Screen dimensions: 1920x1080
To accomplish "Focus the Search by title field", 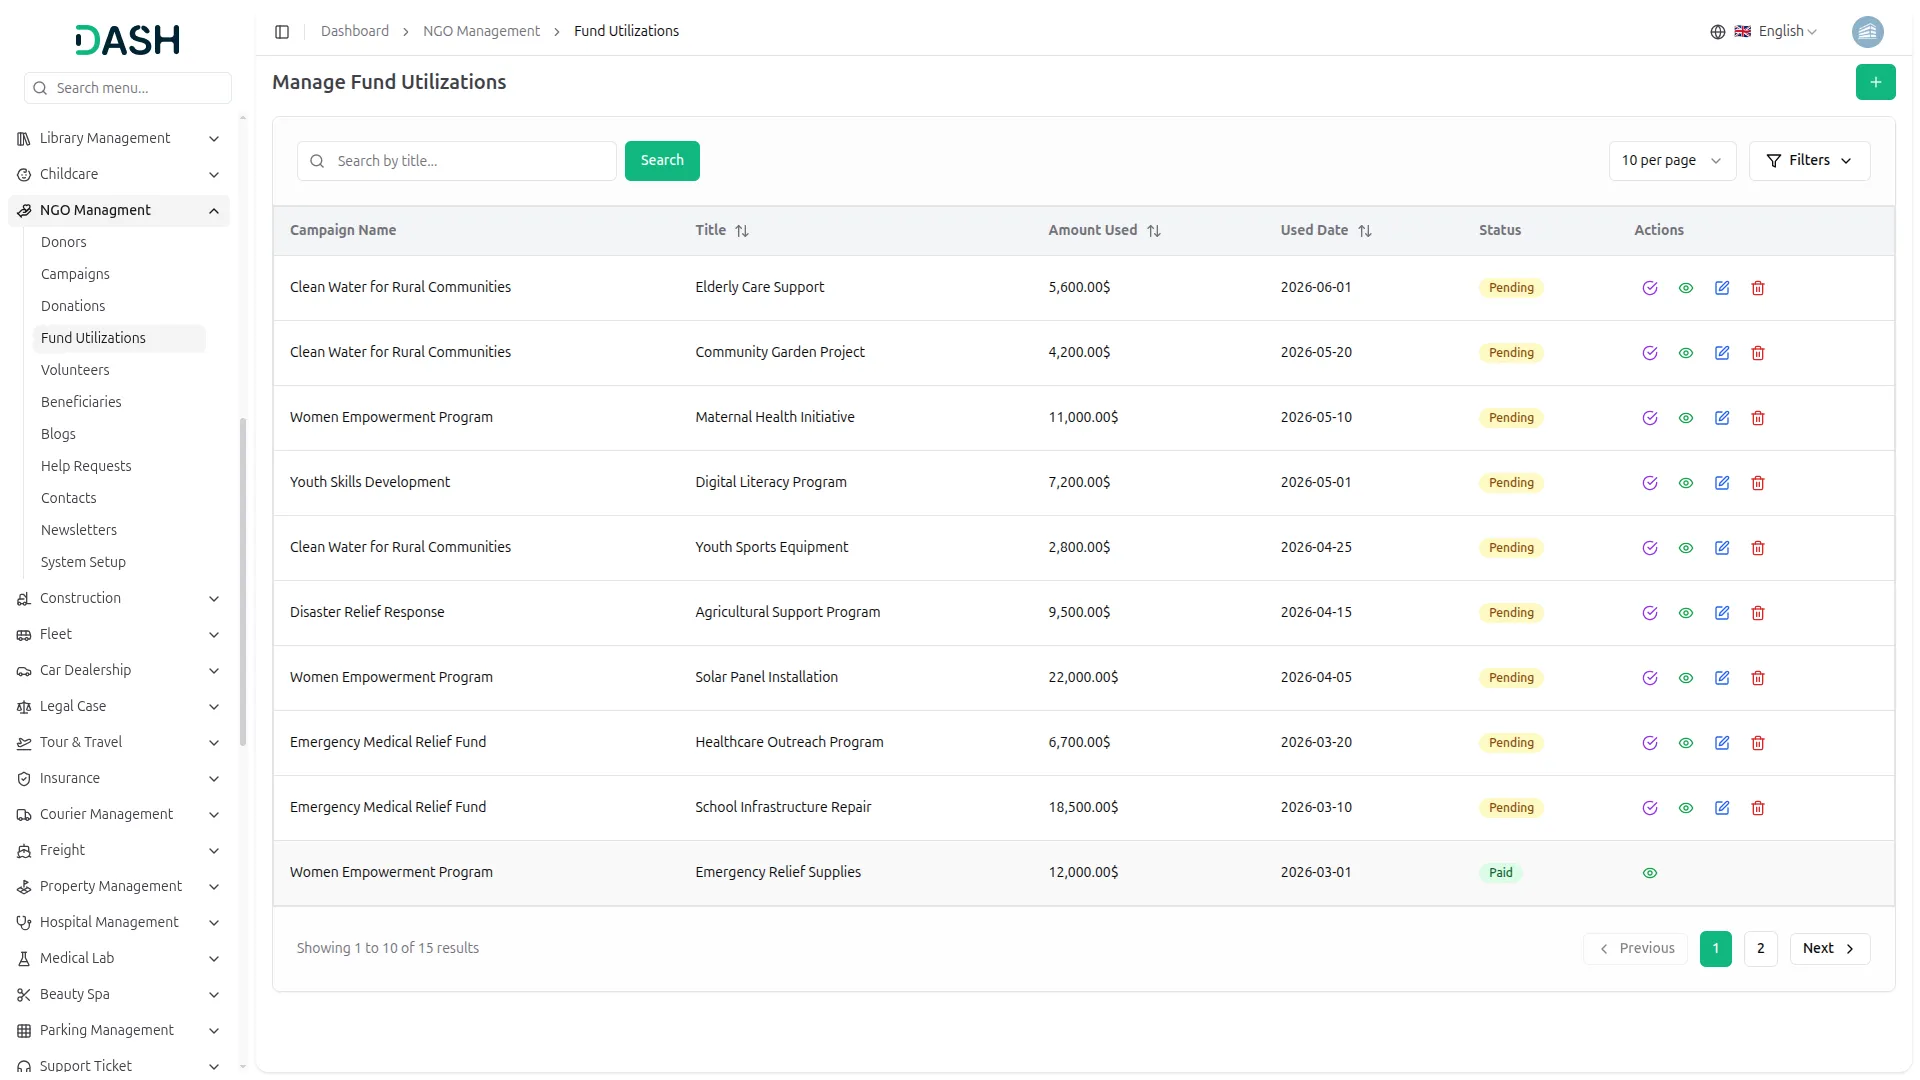I will click(x=470, y=161).
